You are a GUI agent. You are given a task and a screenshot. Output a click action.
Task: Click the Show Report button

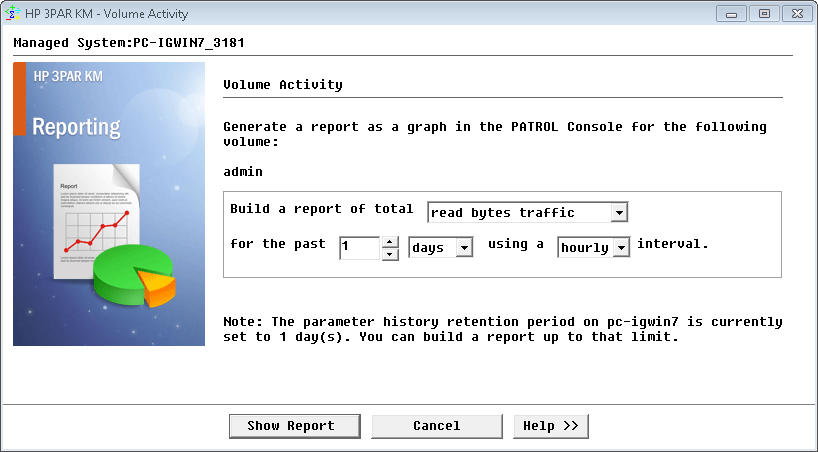point(295,426)
